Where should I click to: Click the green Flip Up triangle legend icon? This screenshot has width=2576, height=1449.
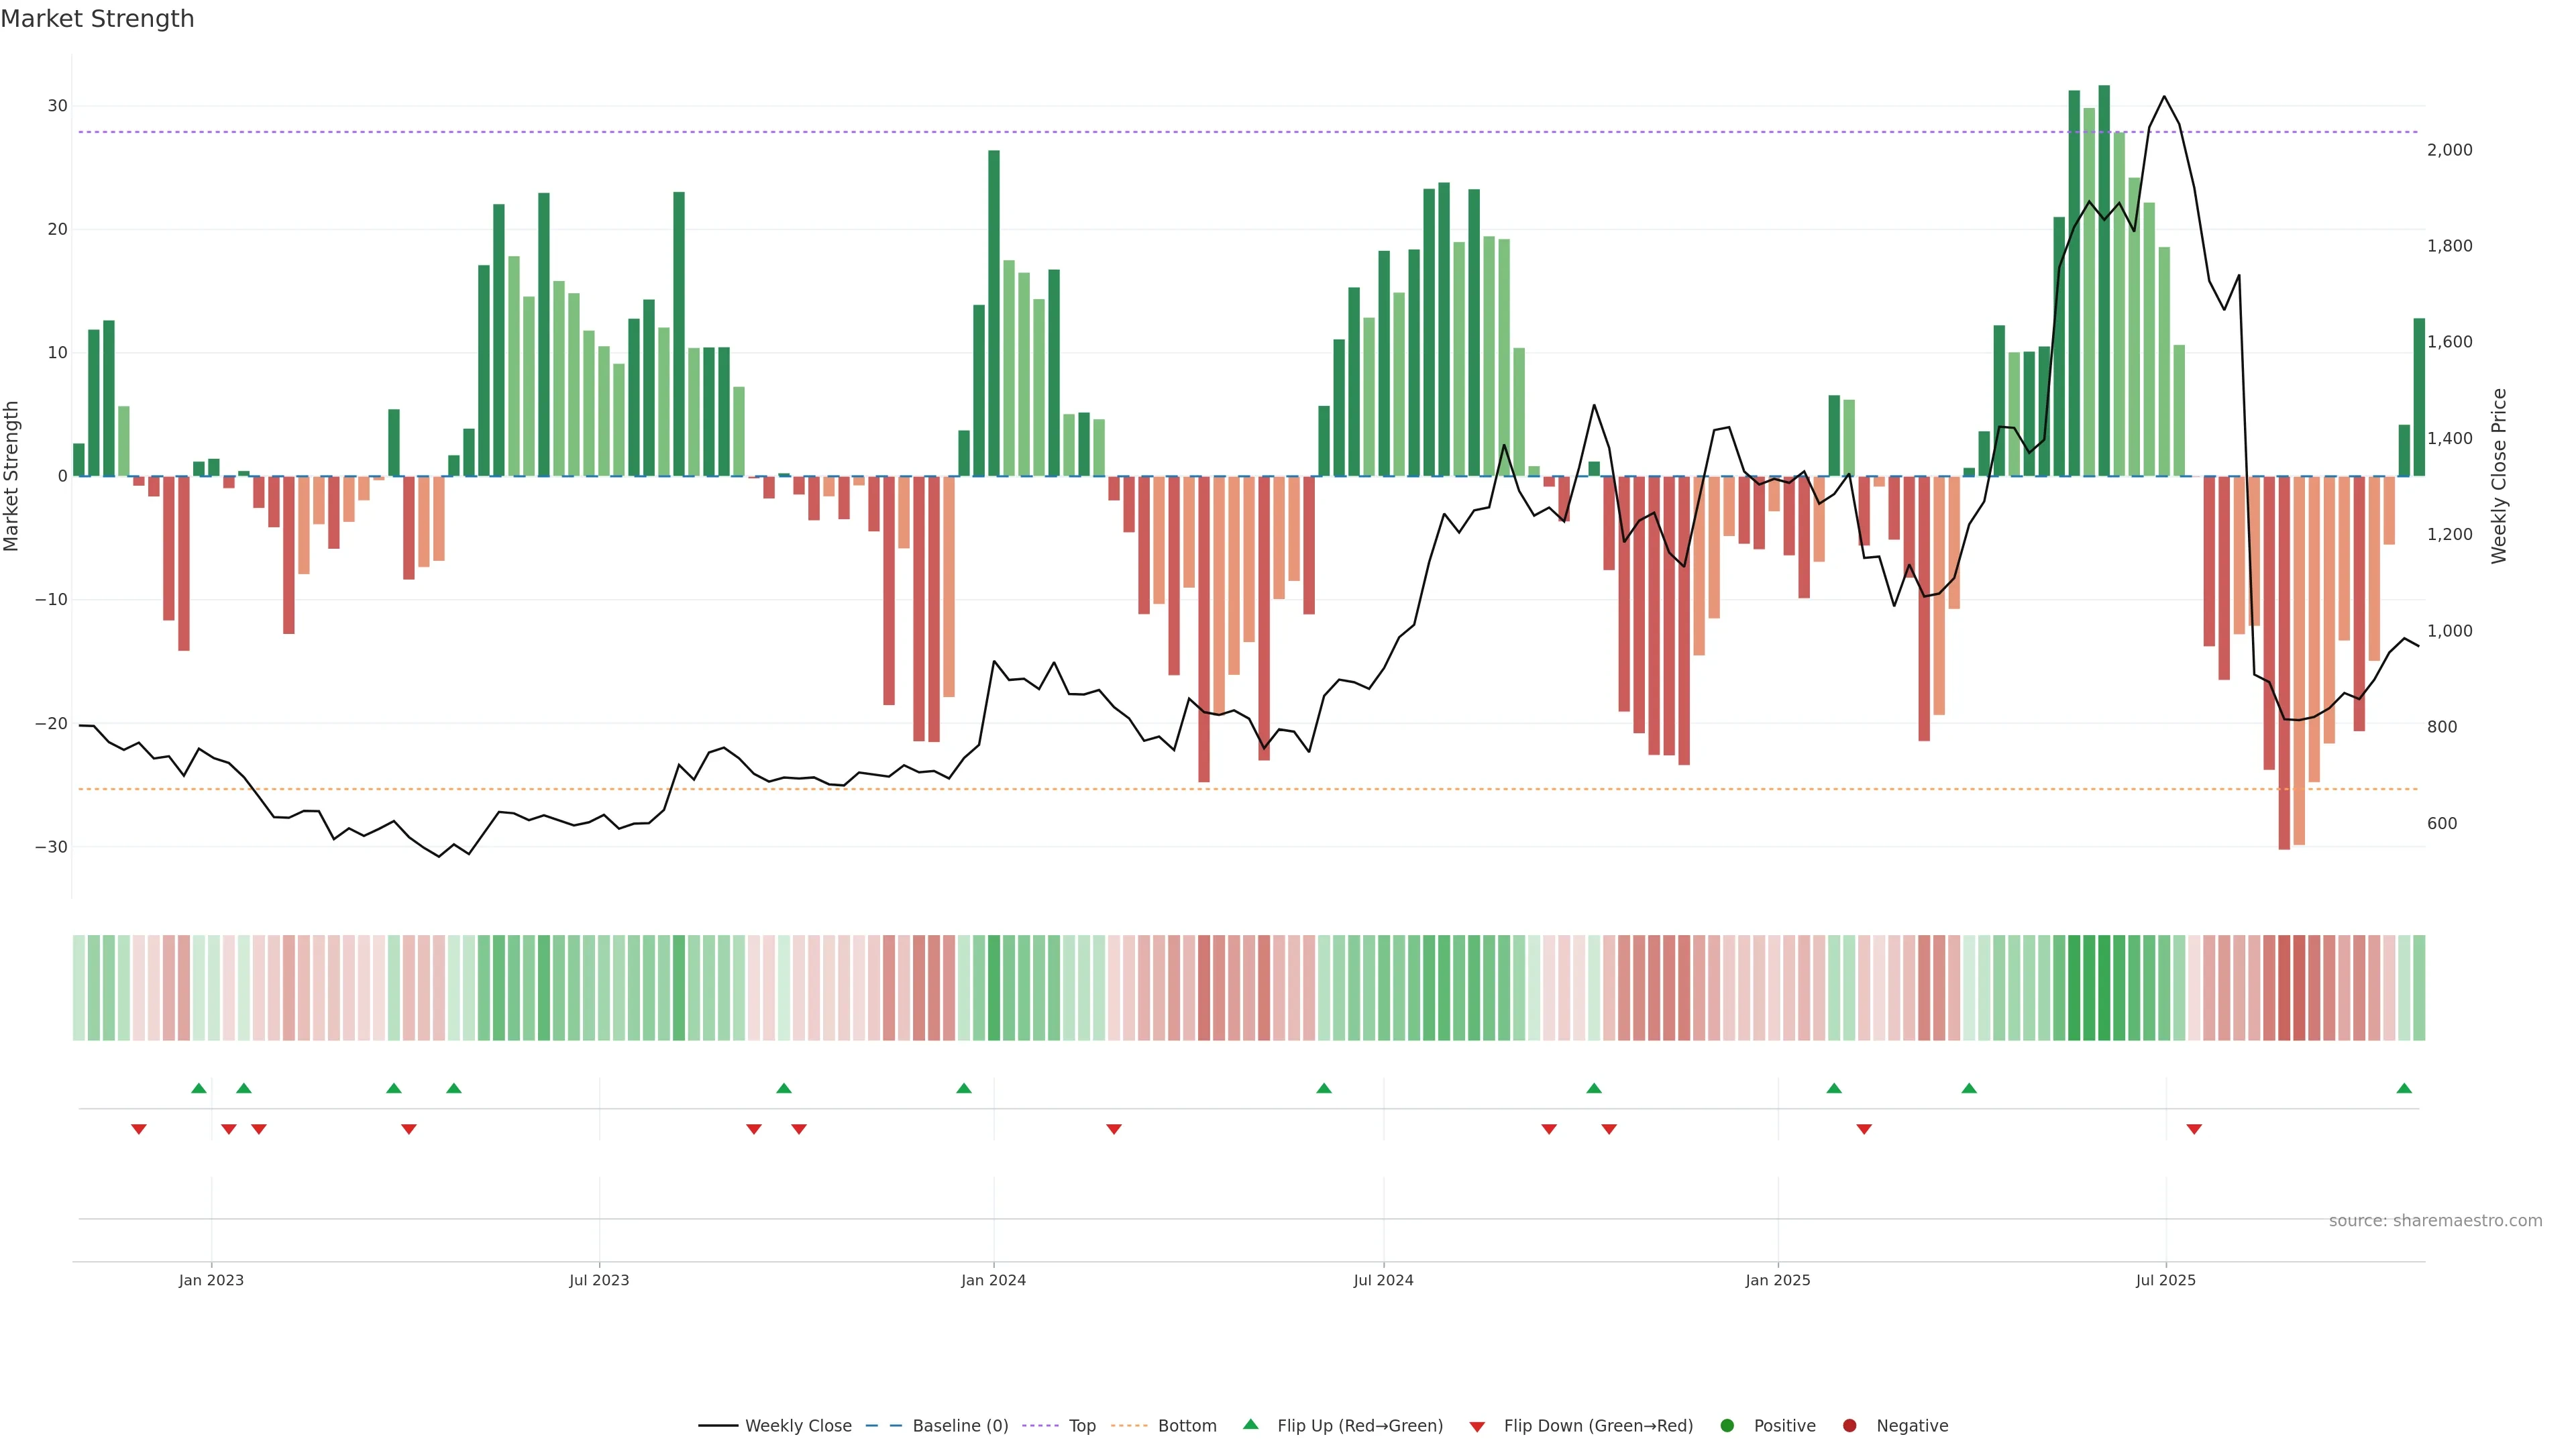pyautogui.click(x=1250, y=1424)
